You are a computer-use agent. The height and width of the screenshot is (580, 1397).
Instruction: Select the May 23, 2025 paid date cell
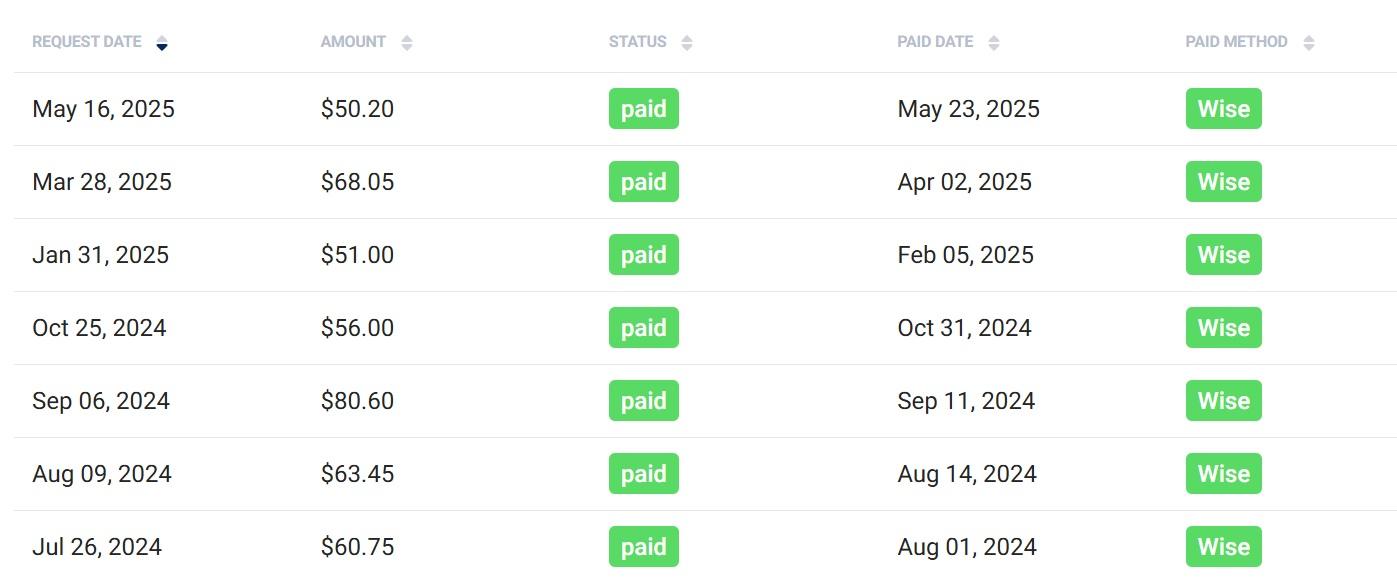(969, 109)
